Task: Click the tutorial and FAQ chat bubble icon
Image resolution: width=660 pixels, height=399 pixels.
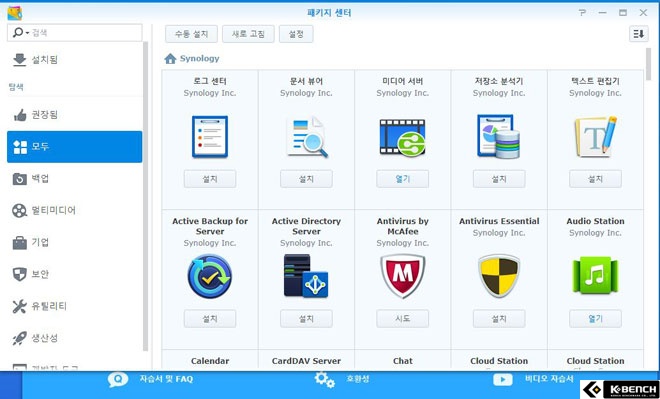Action: tap(118, 379)
